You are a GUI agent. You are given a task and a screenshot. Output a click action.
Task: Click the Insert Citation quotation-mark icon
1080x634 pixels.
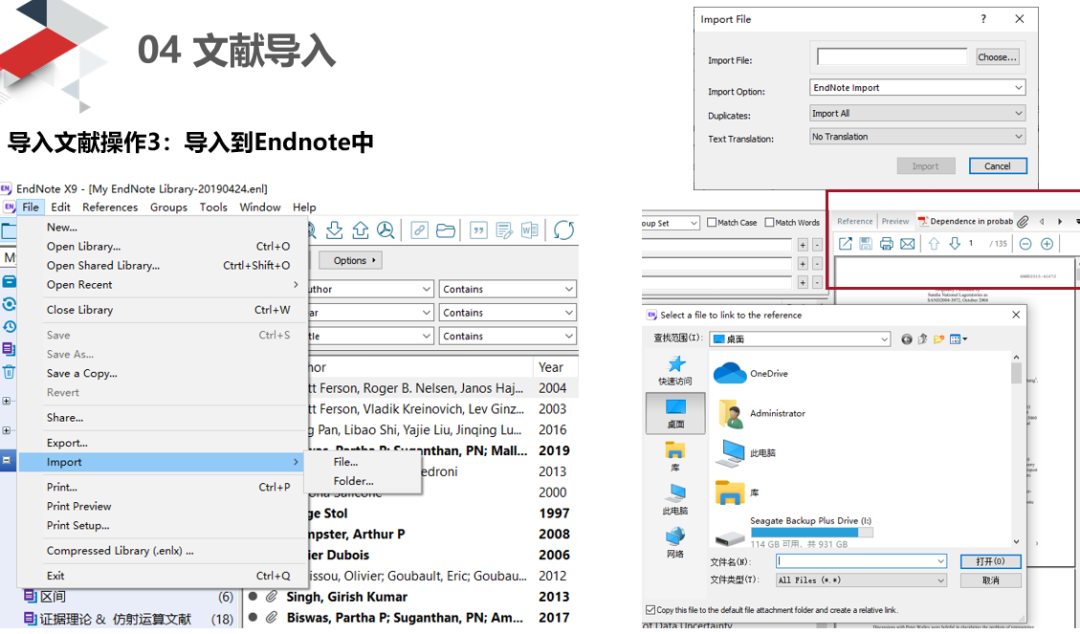(478, 230)
